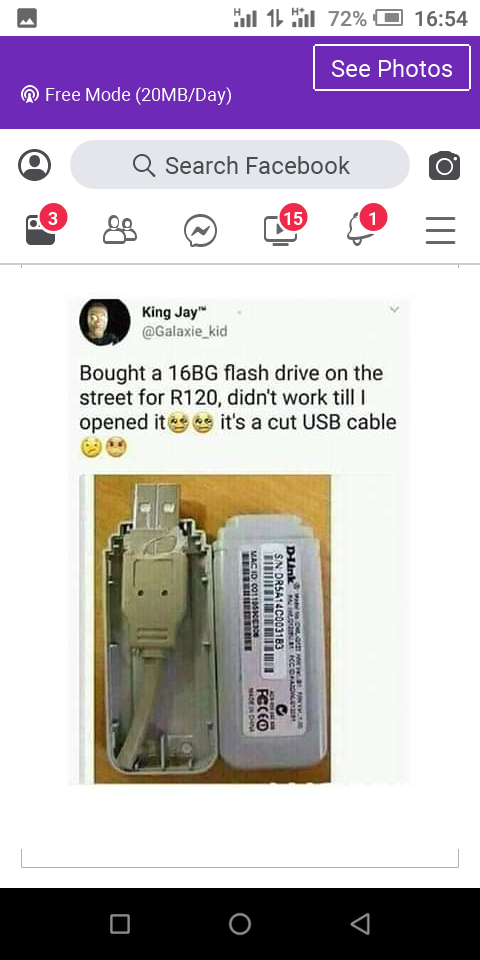Open the Friends tab icon
480x960 pixels.
[119, 230]
